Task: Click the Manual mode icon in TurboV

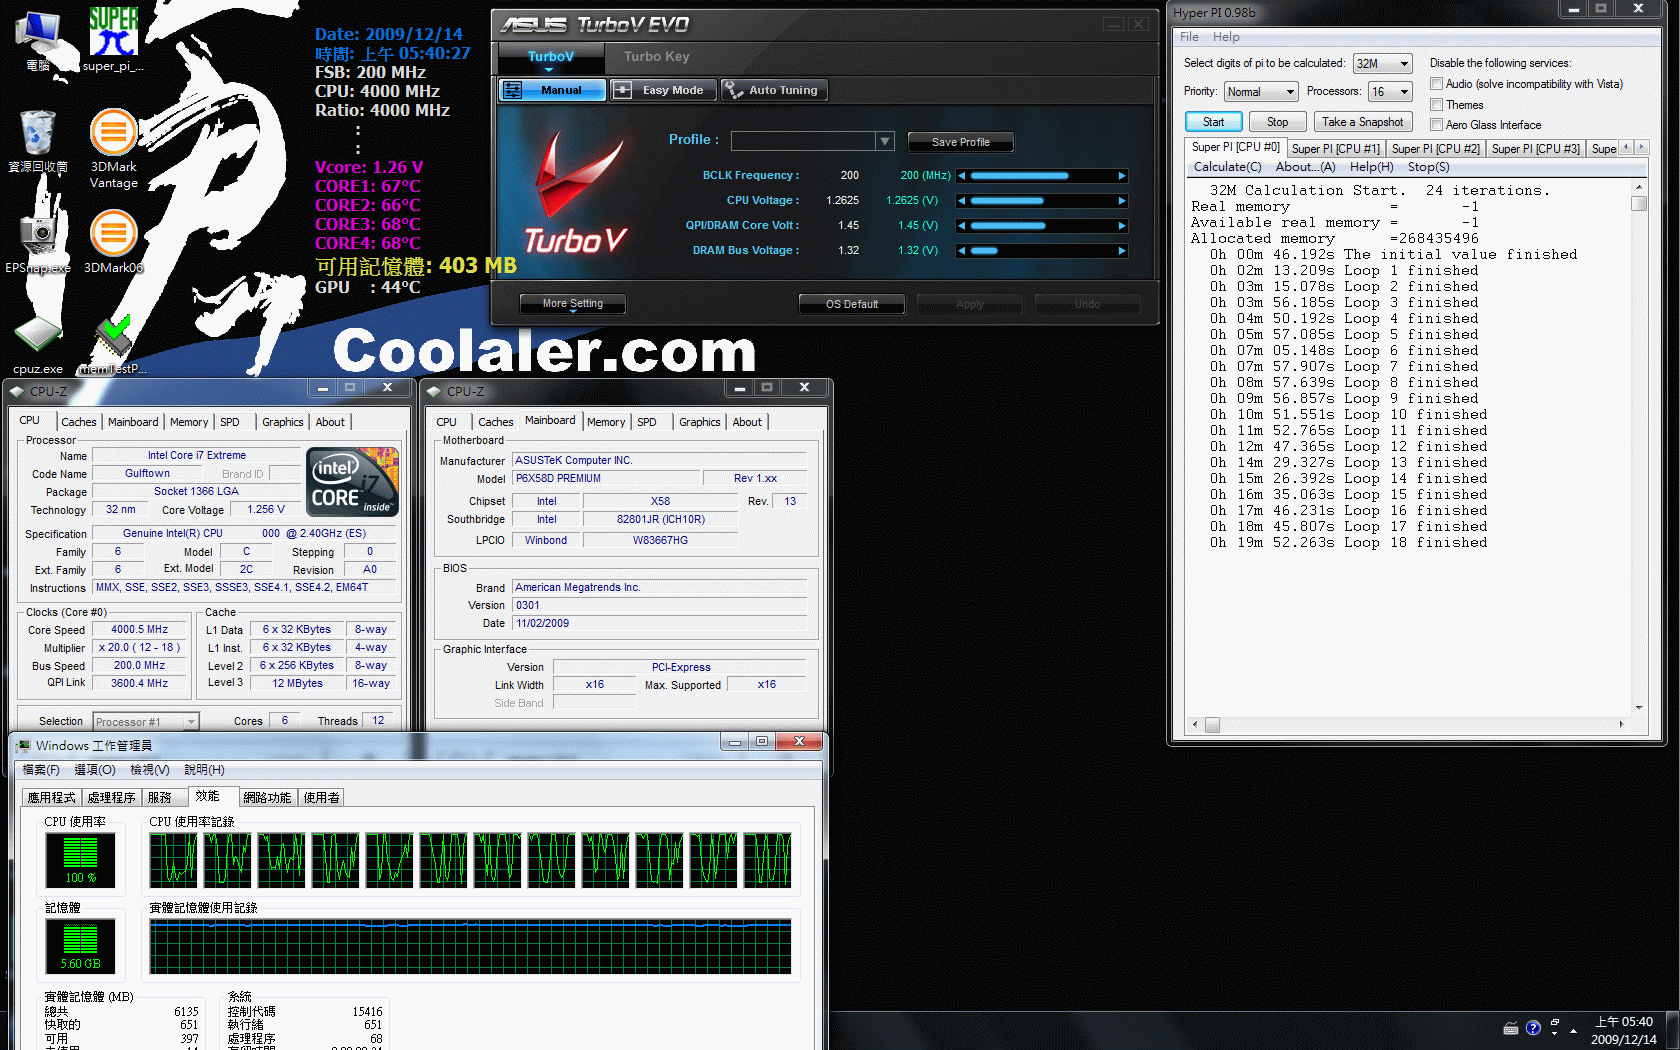Action: point(513,90)
